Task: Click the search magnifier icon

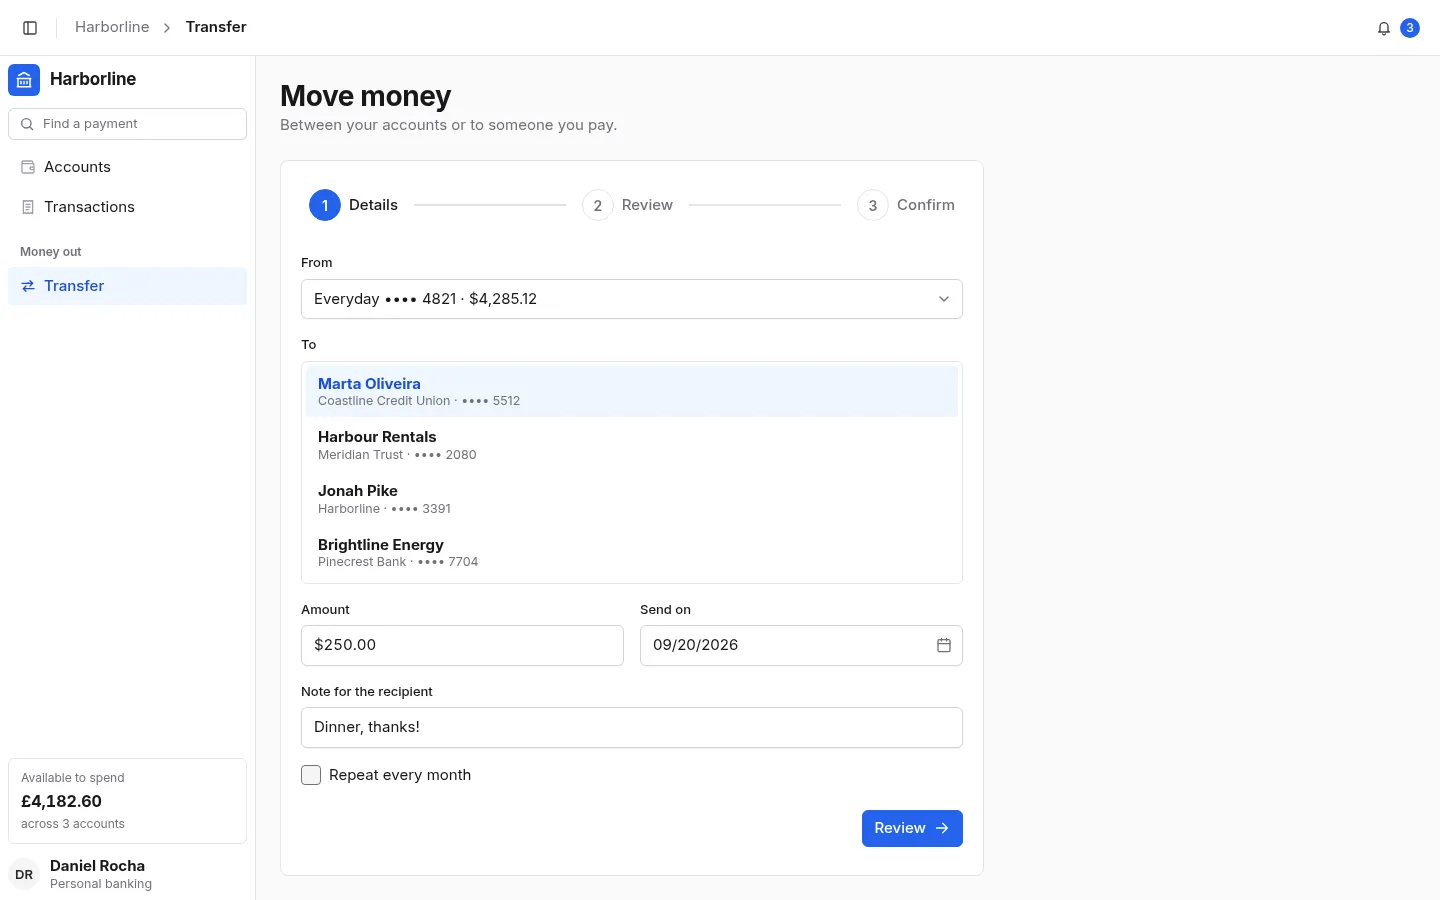Action: pos(27,124)
